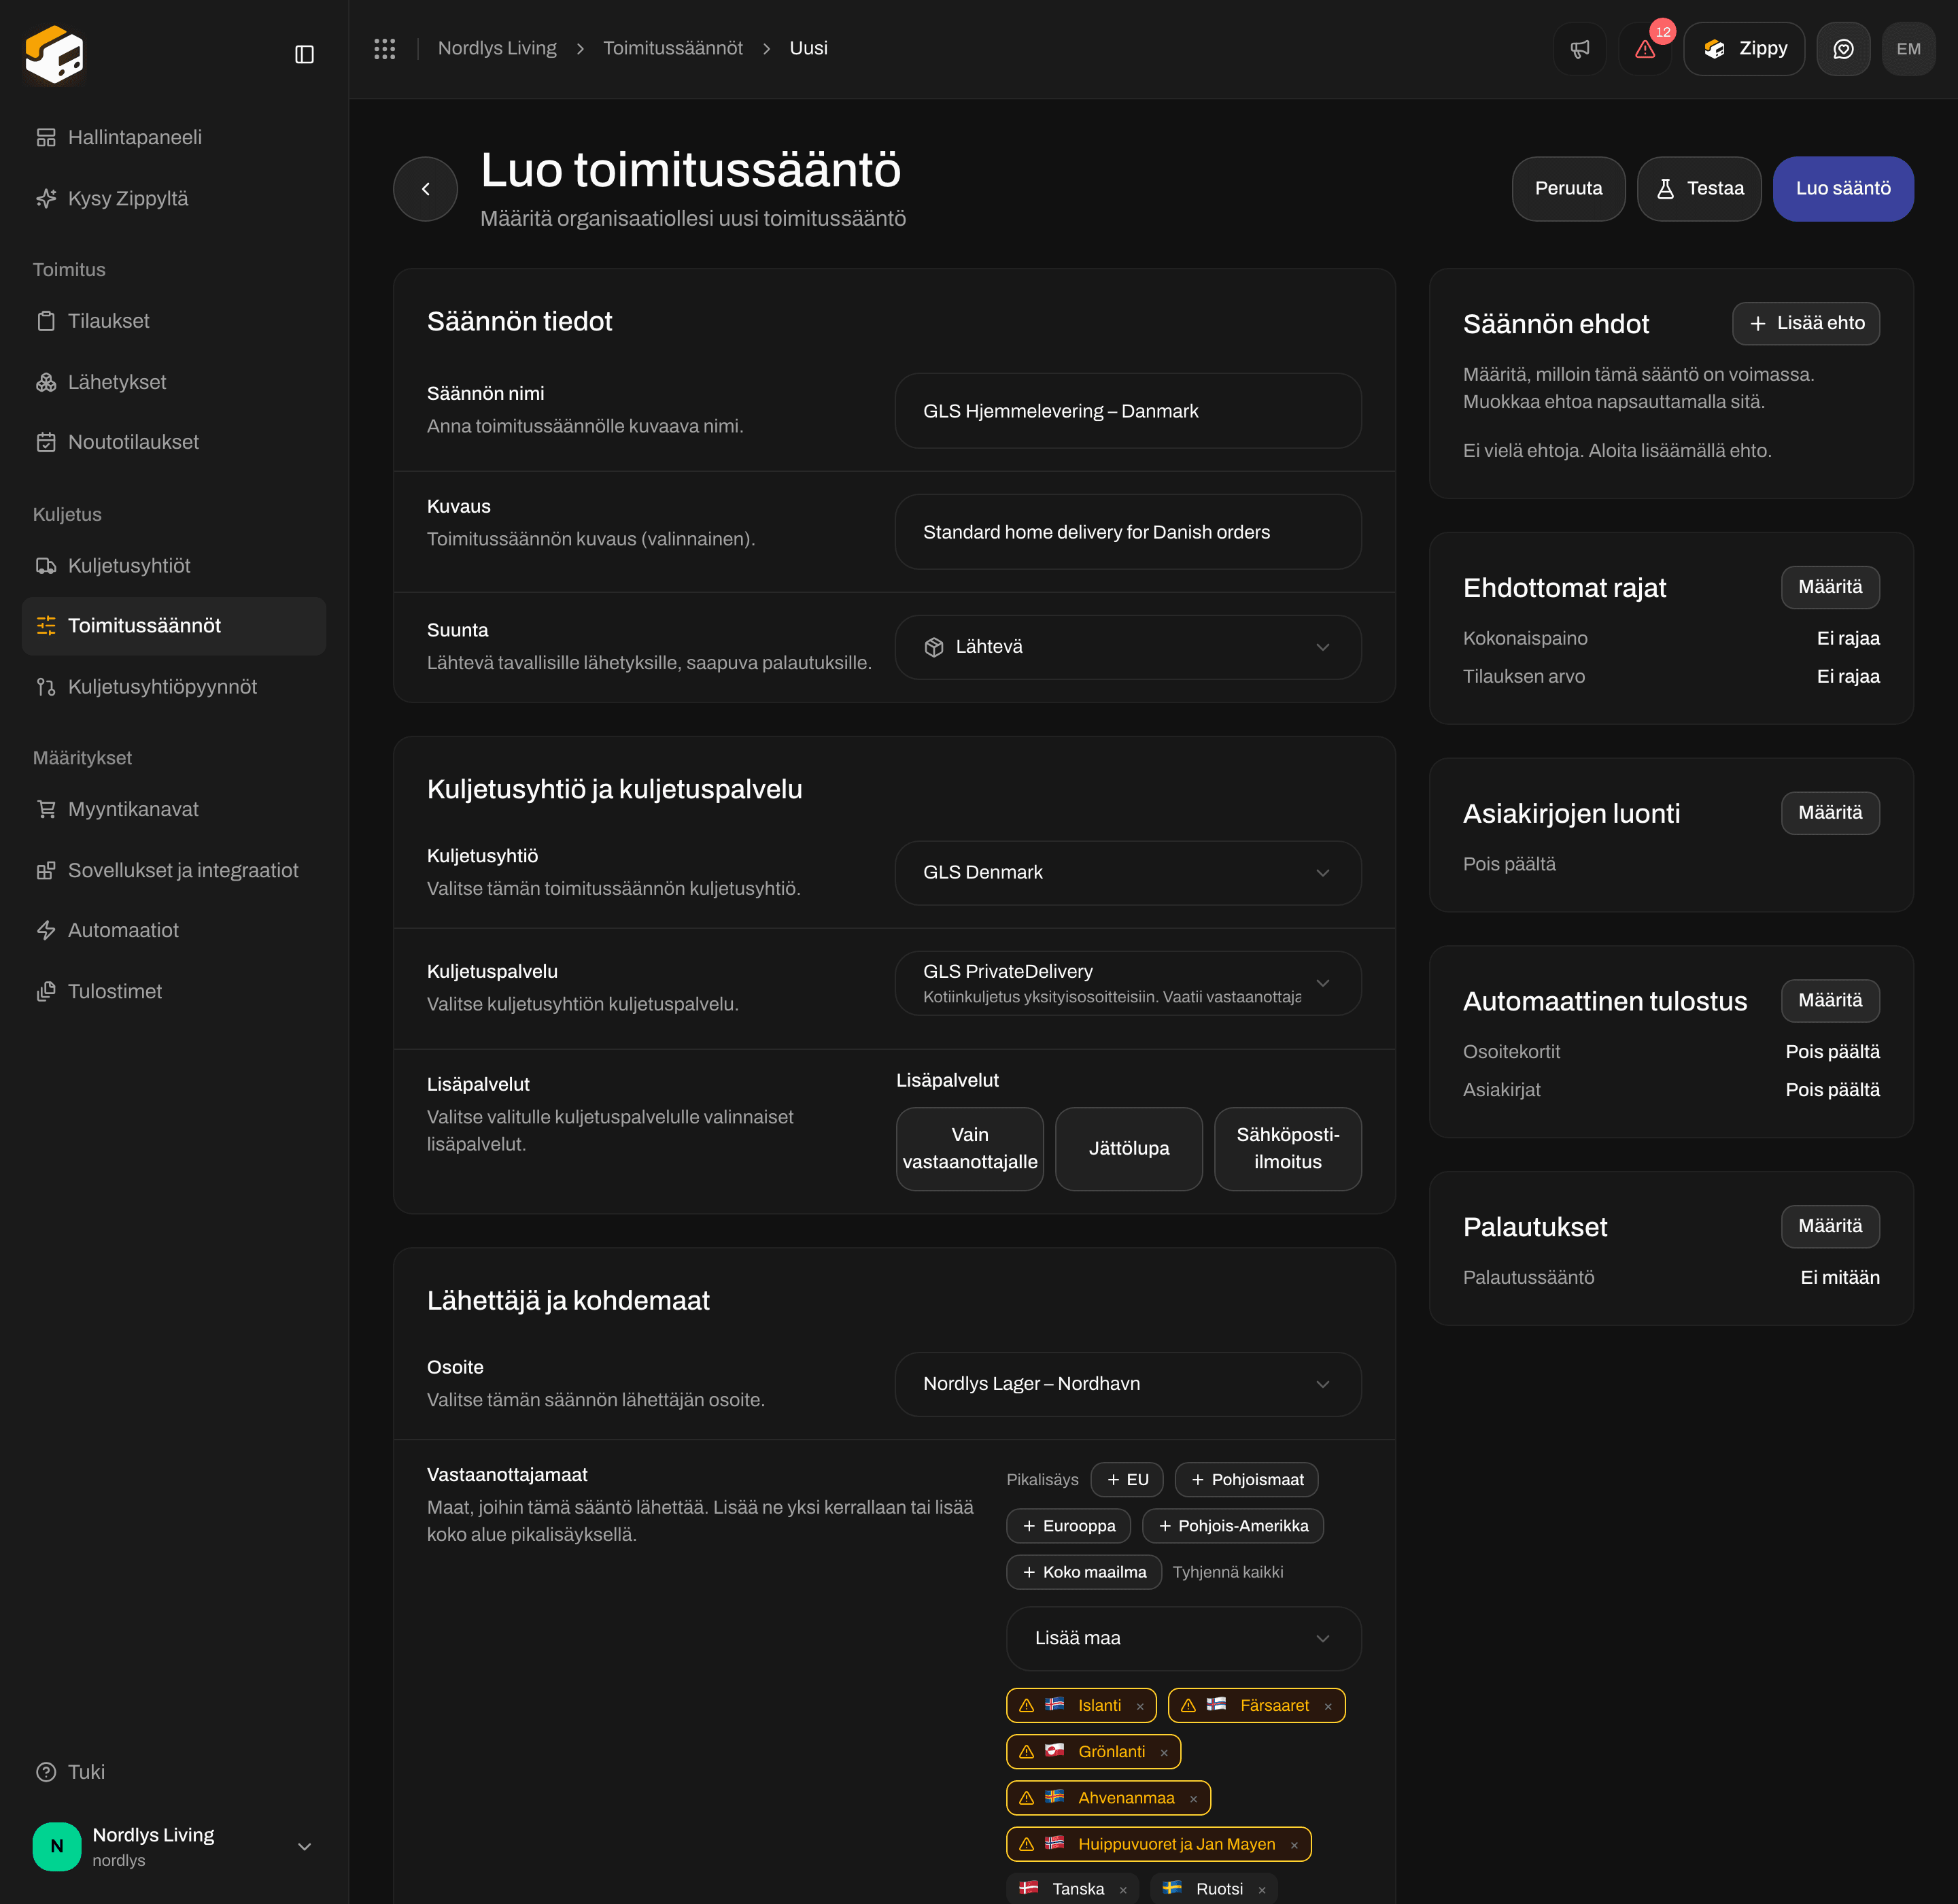Click the Tyhjennä kaikki link

pos(1227,1572)
